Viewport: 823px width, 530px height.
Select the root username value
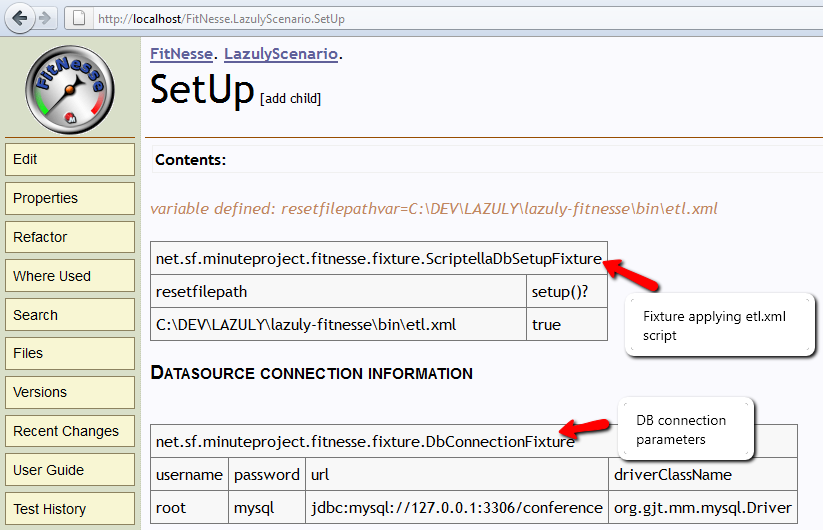pyautogui.click(x=189, y=507)
